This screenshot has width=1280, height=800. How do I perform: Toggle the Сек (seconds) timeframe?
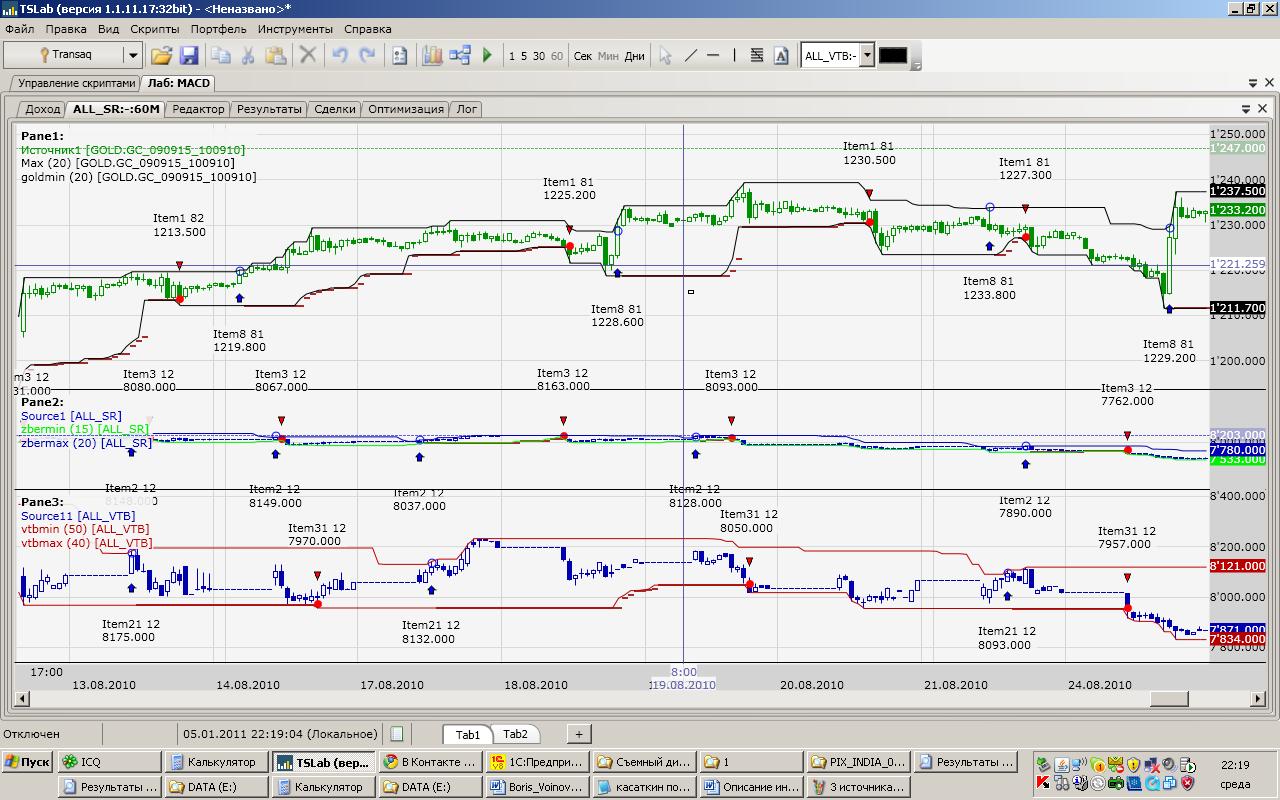583,56
